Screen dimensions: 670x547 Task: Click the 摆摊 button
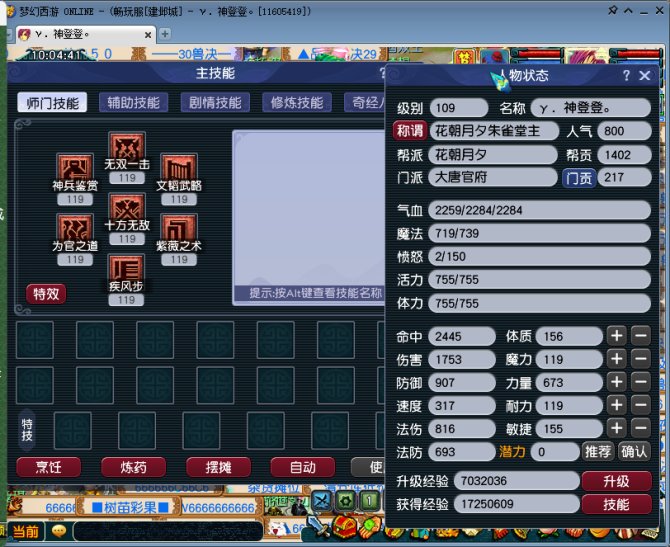click(x=218, y=467)
